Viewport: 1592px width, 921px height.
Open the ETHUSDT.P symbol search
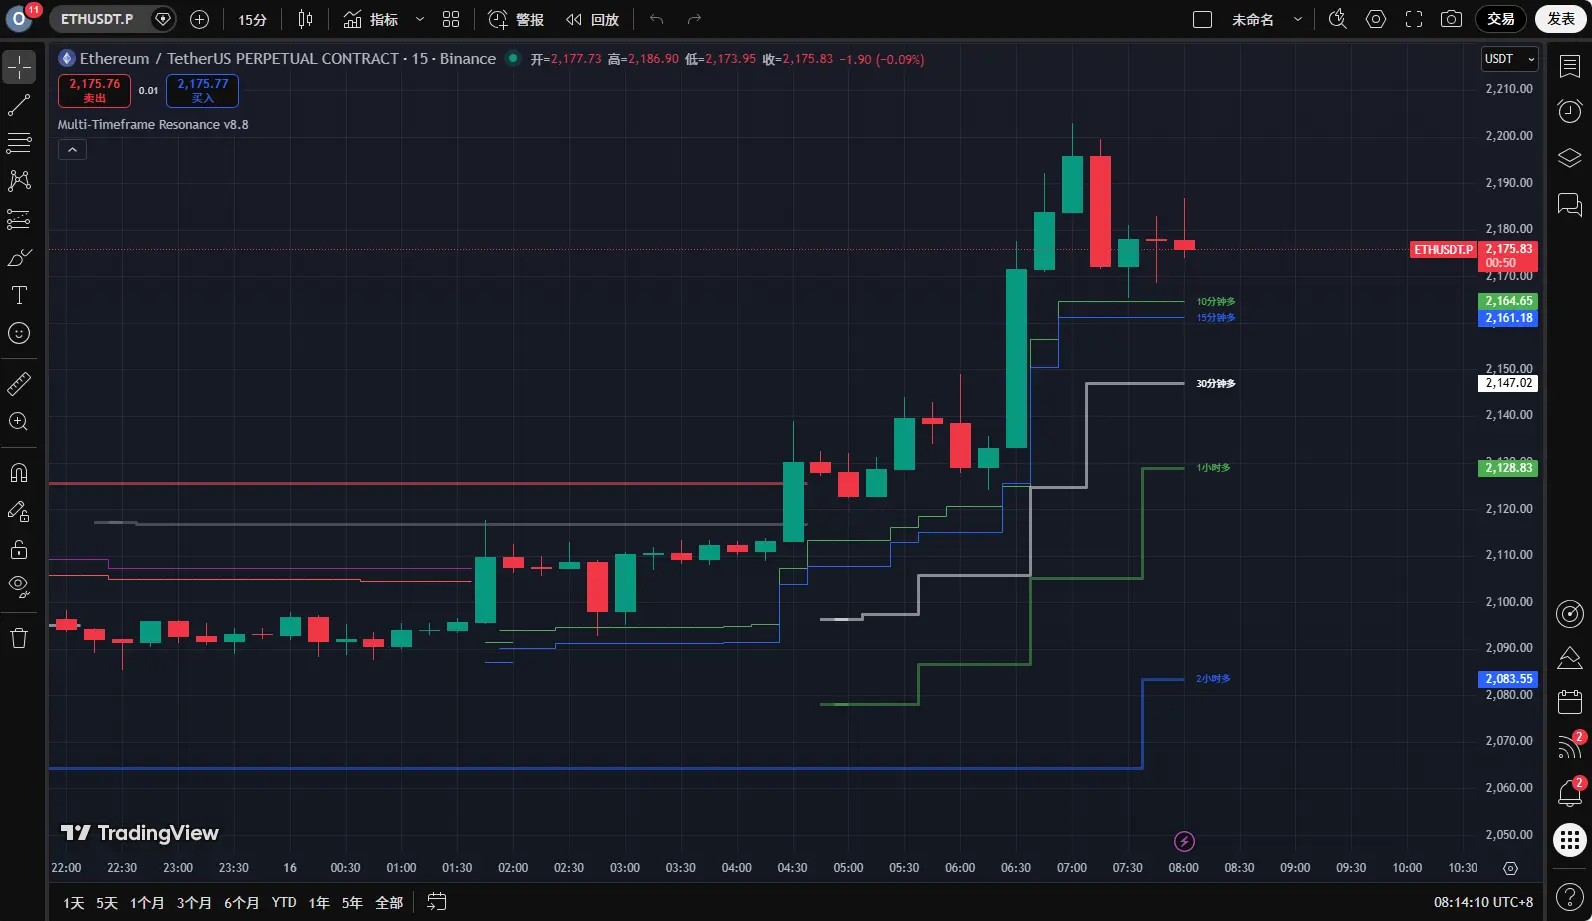pos(97,19)
